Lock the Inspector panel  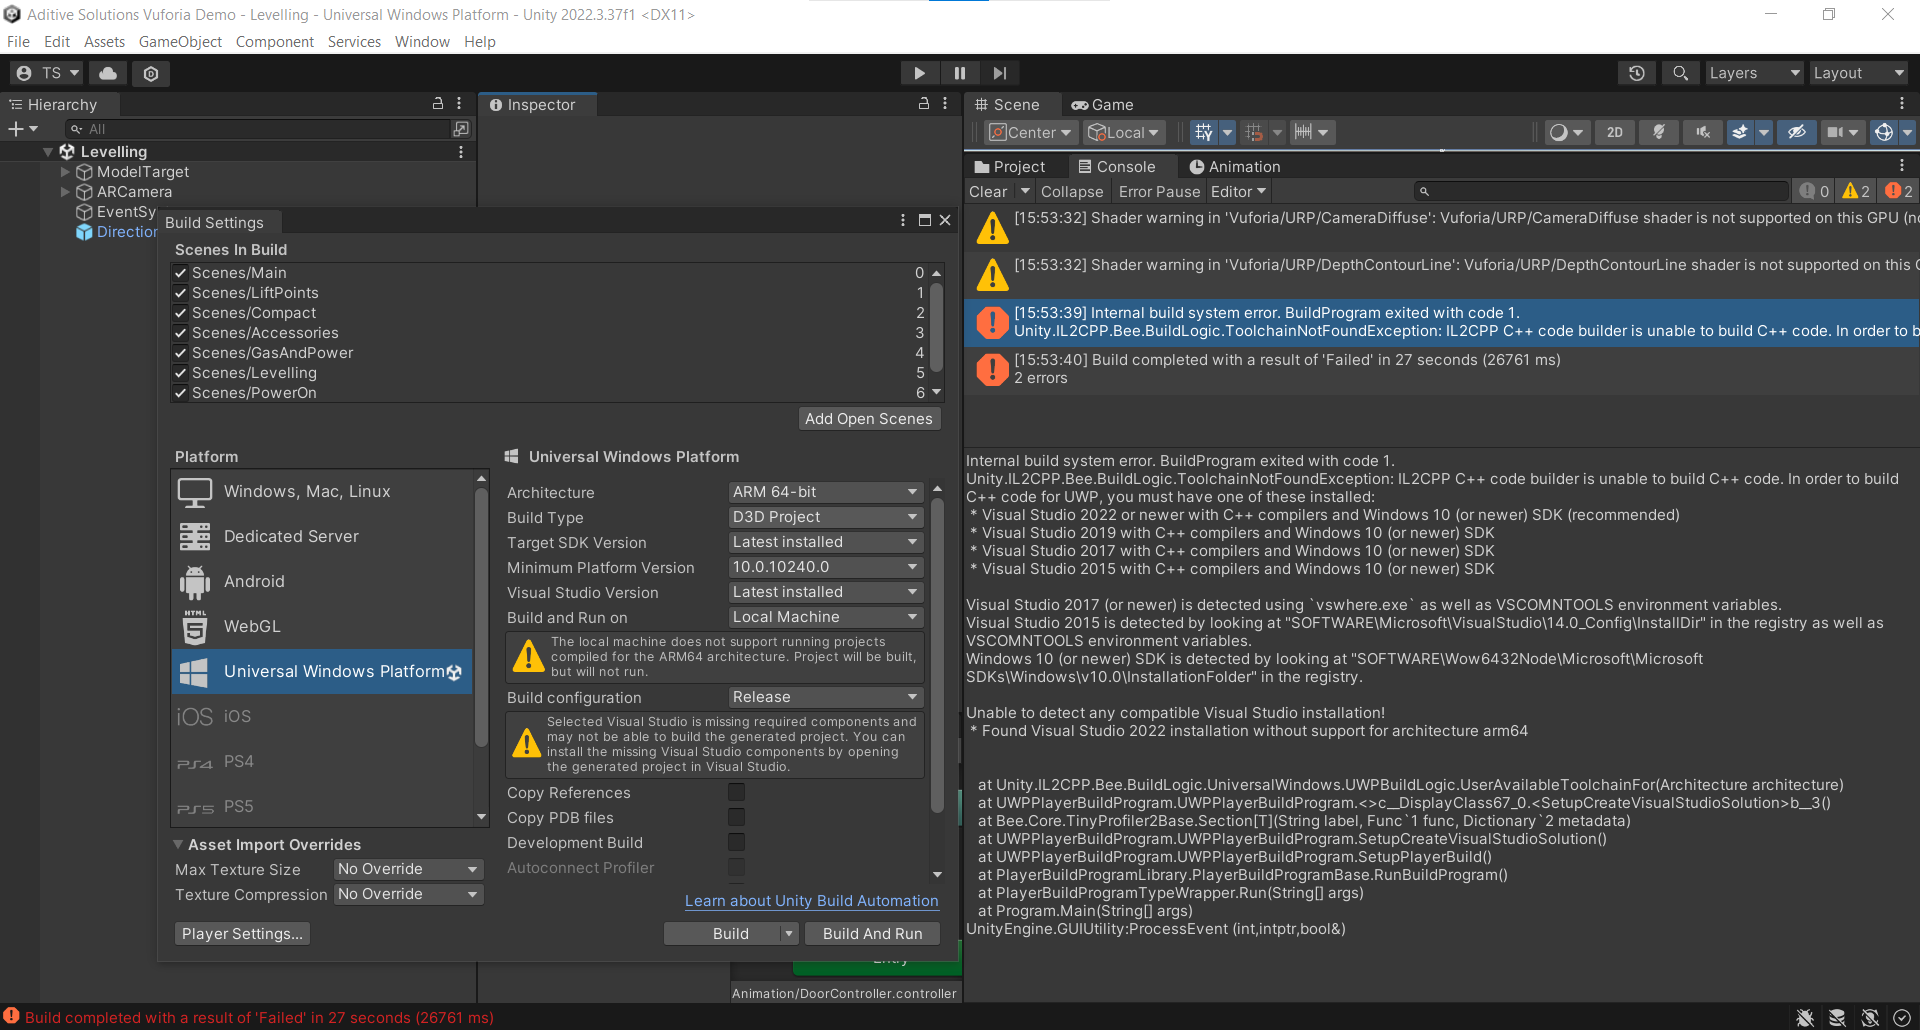pos(924,104)
